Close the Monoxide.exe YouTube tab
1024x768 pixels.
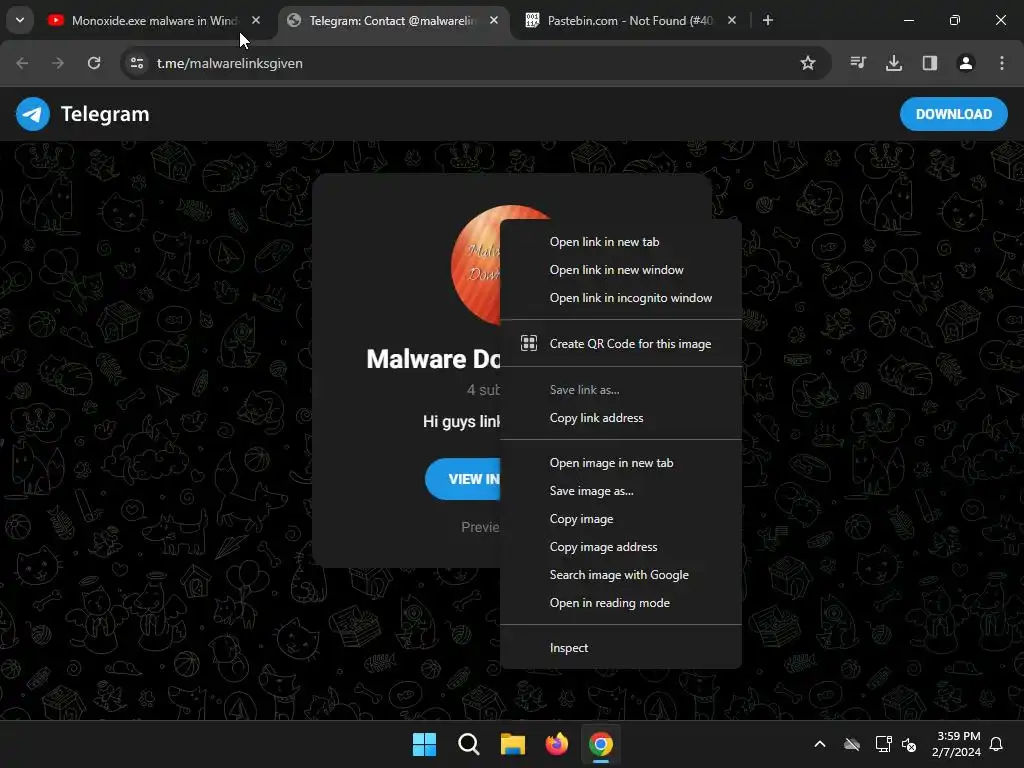pyautogui.click(x=256, y=20)
